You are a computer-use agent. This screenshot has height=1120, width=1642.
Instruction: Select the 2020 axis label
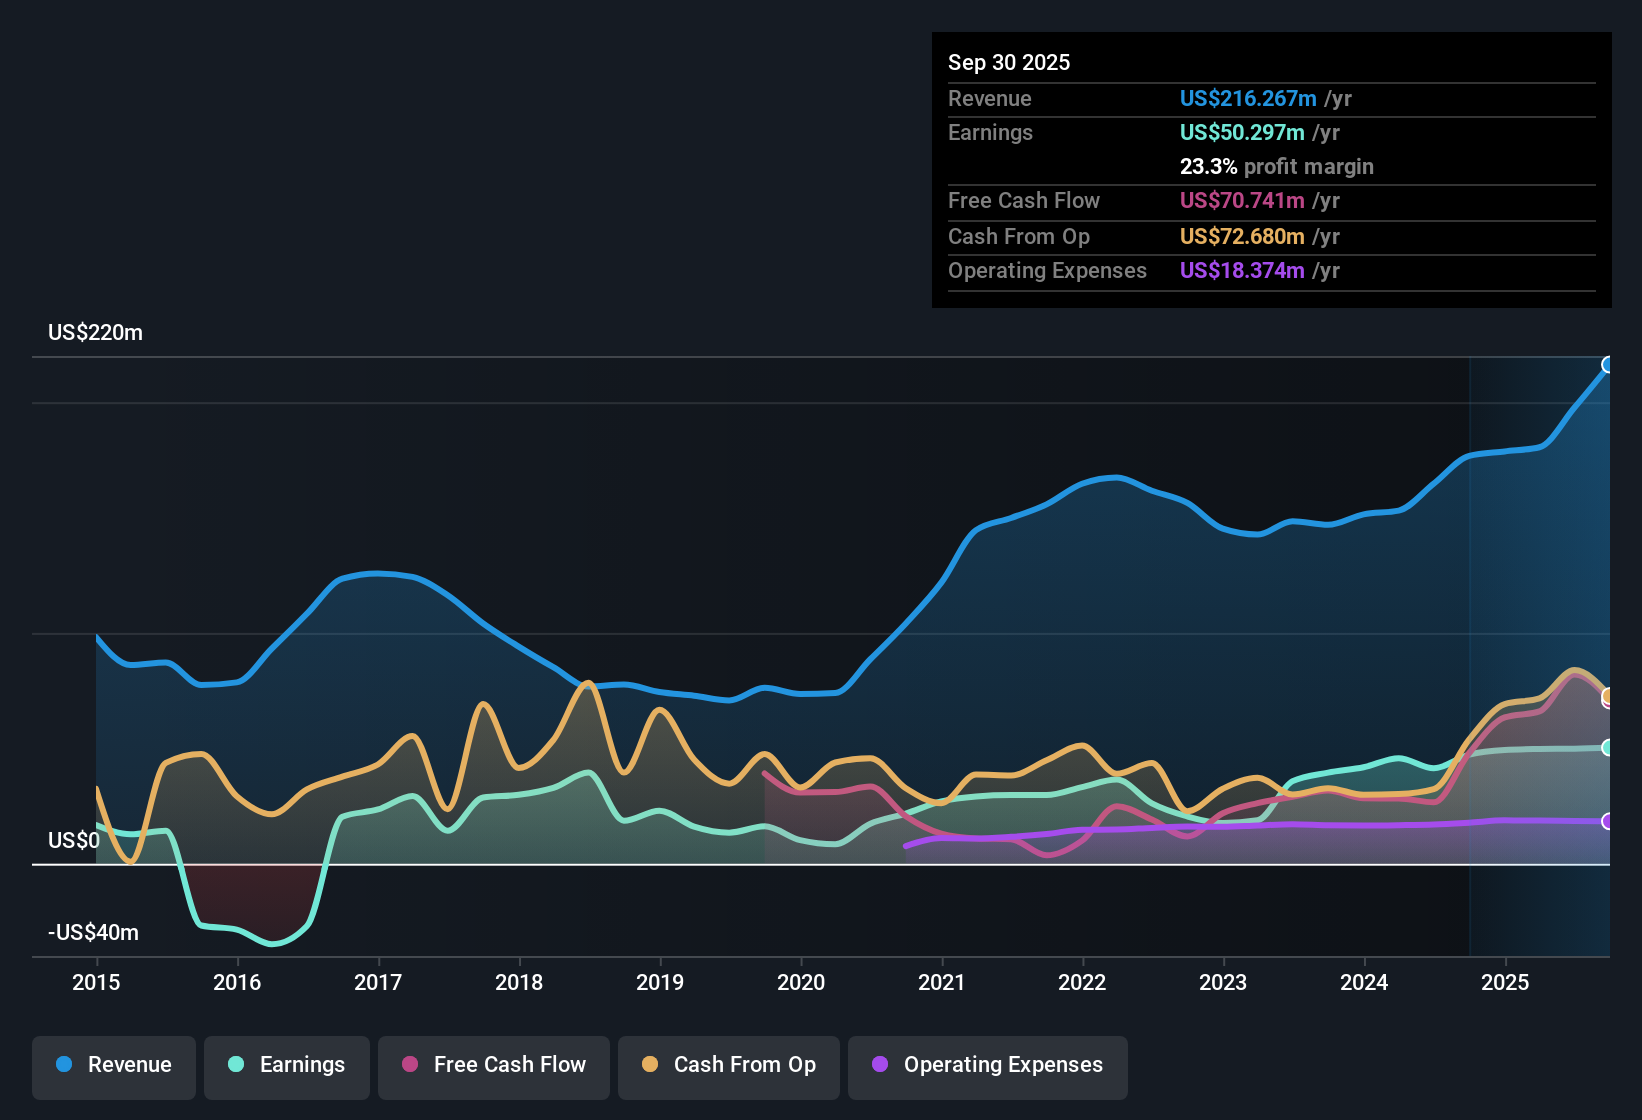click(x=801, y=983)
